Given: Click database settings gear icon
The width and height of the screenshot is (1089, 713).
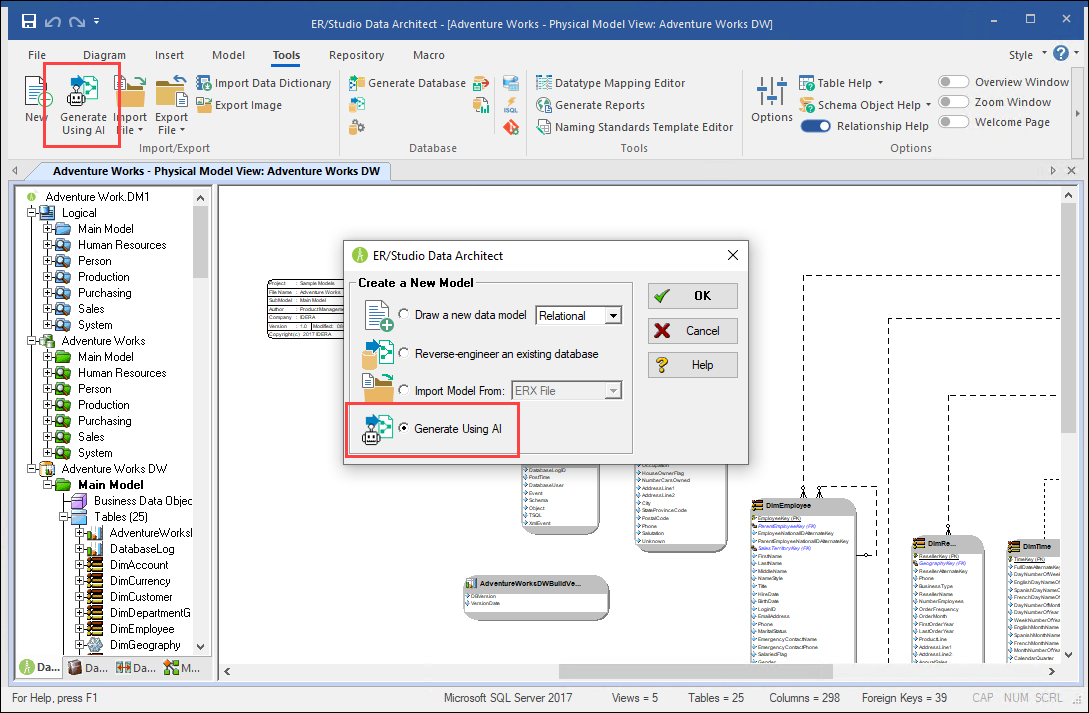Looking at the screenshot, I should coord(357,127).
